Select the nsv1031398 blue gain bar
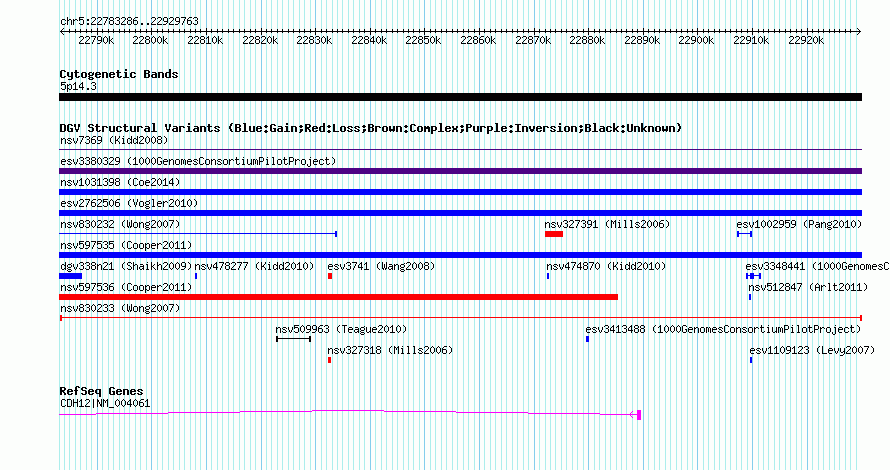The height and width of the screenshot is (470, 890). click(460, 192)
